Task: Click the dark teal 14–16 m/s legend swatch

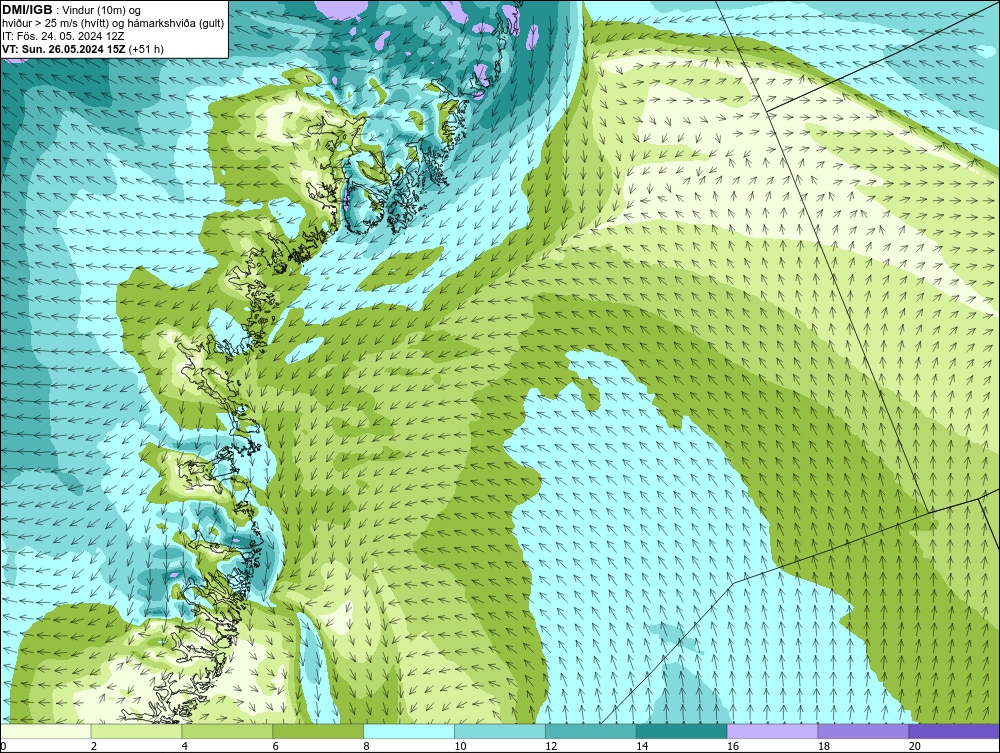Action: click(682, 731)
